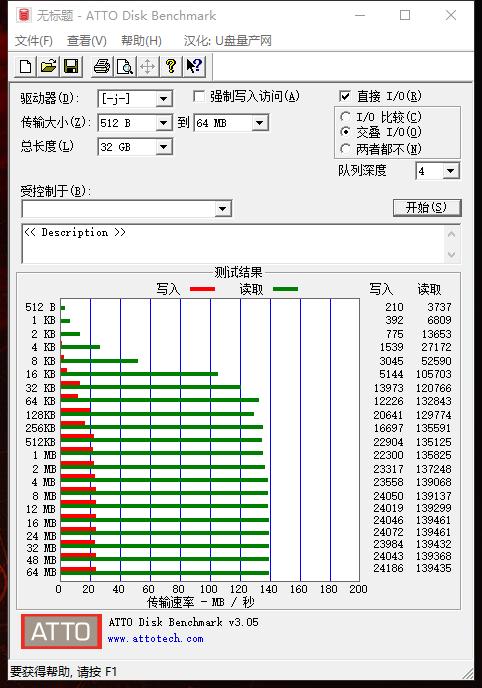The width and height of the screenshot is (482, 688).
Task: Click the write value 210
Action: point(394,307)
